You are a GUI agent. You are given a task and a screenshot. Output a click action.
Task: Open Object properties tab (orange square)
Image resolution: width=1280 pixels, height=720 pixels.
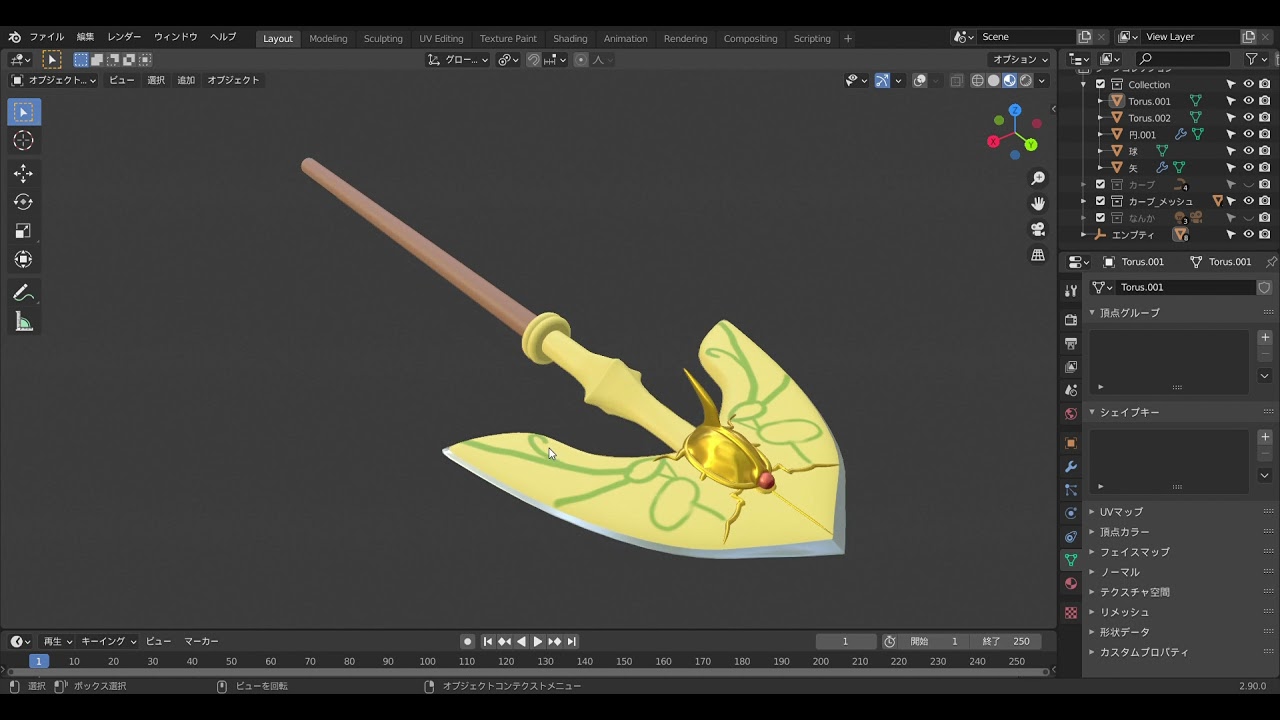[1071, 443]
